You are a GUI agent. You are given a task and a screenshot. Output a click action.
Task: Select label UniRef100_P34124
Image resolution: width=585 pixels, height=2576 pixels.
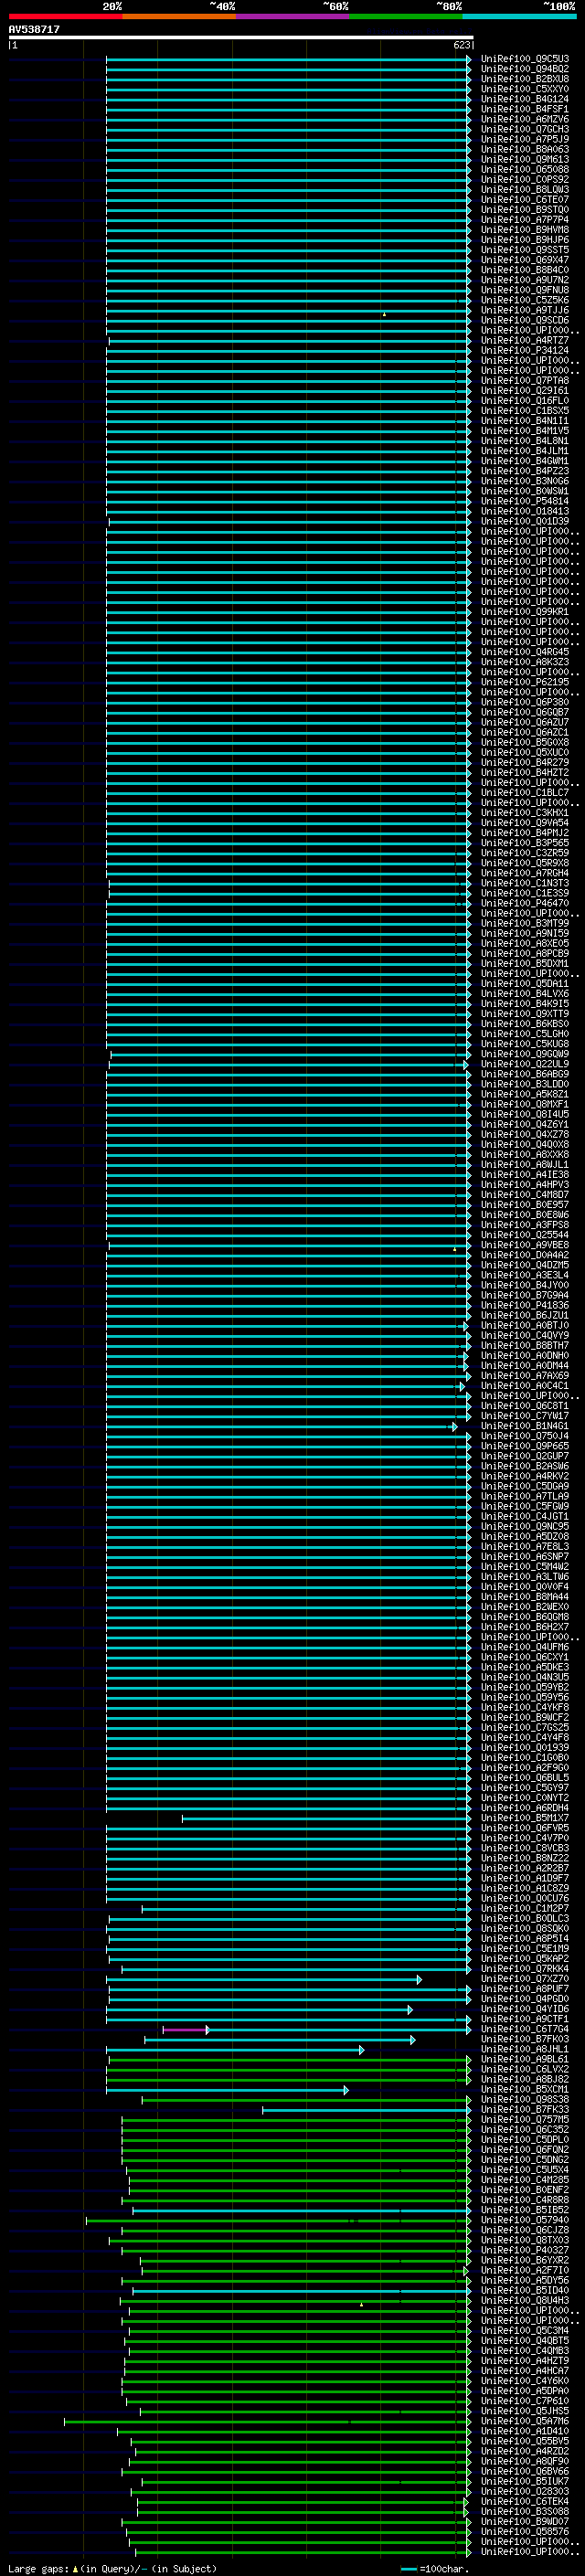524,350
